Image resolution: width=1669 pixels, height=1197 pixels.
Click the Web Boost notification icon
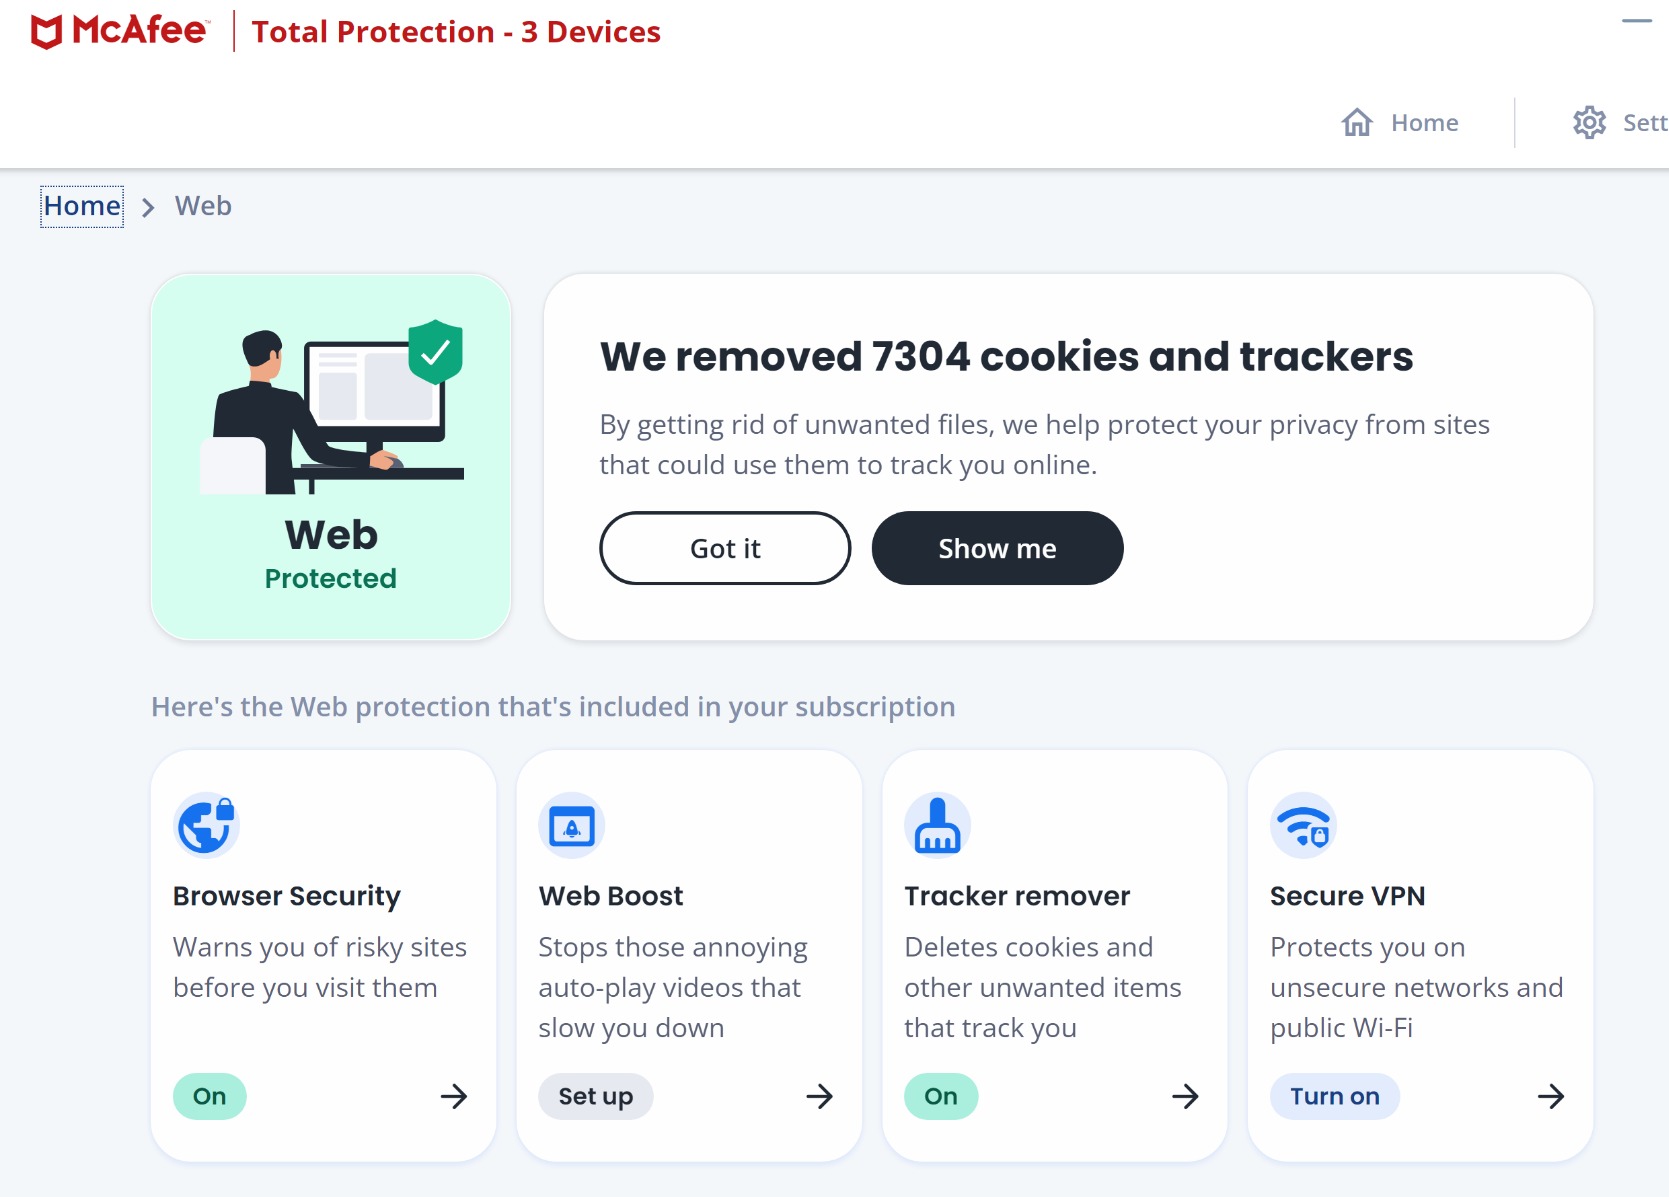tap(571, 825)
